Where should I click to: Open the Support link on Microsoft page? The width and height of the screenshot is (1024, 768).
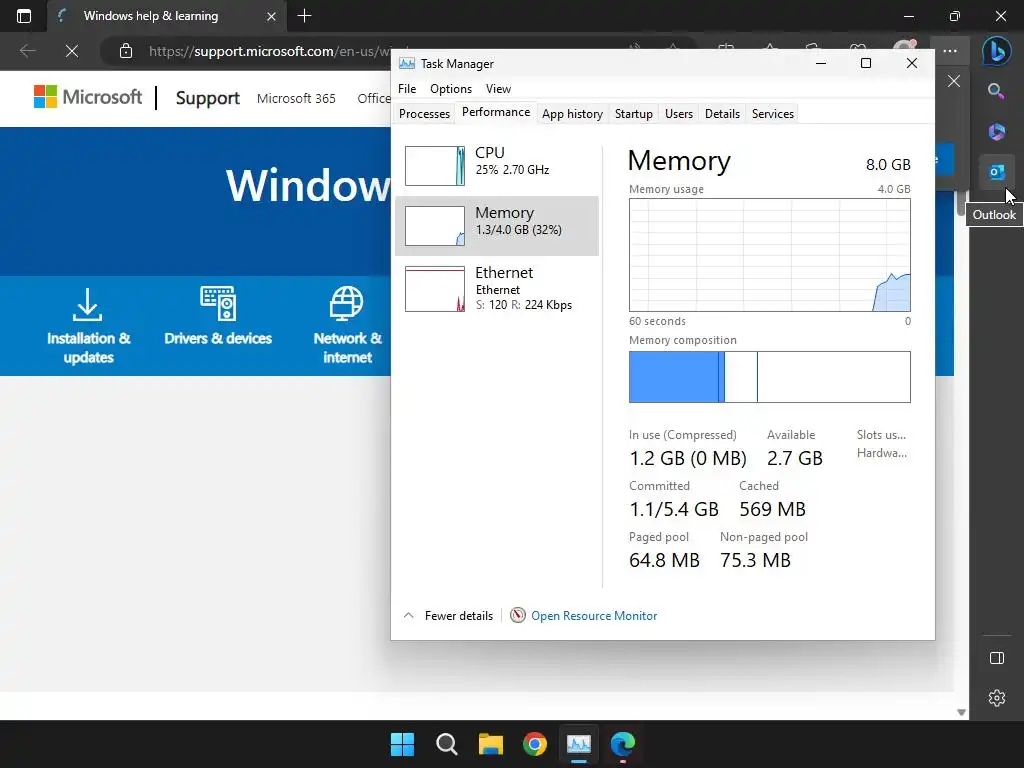pos(208,98)
